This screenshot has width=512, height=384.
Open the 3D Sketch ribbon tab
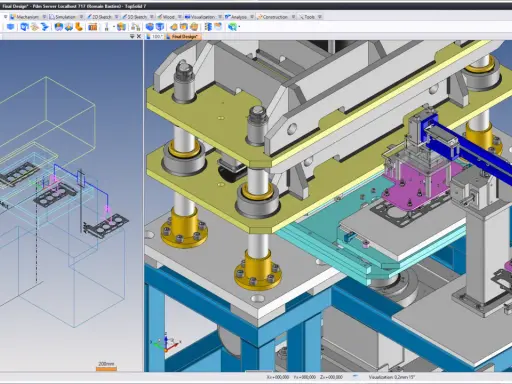click(x=135, y=17)
